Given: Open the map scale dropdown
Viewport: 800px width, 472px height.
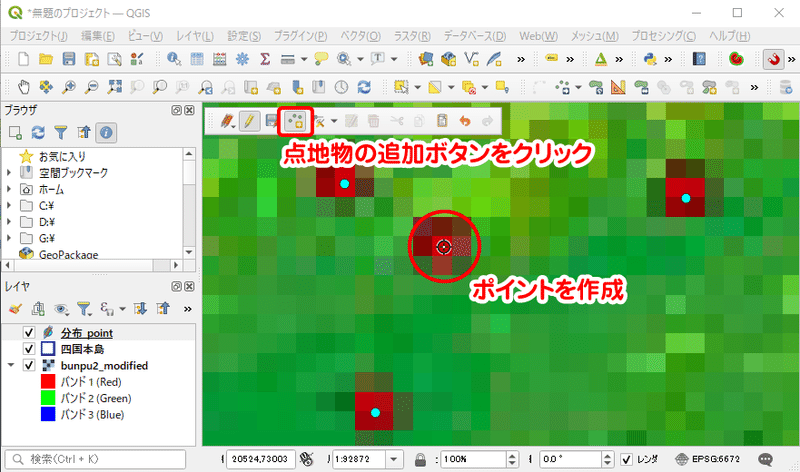Looking at the screenshot, I should coord(394,459).
